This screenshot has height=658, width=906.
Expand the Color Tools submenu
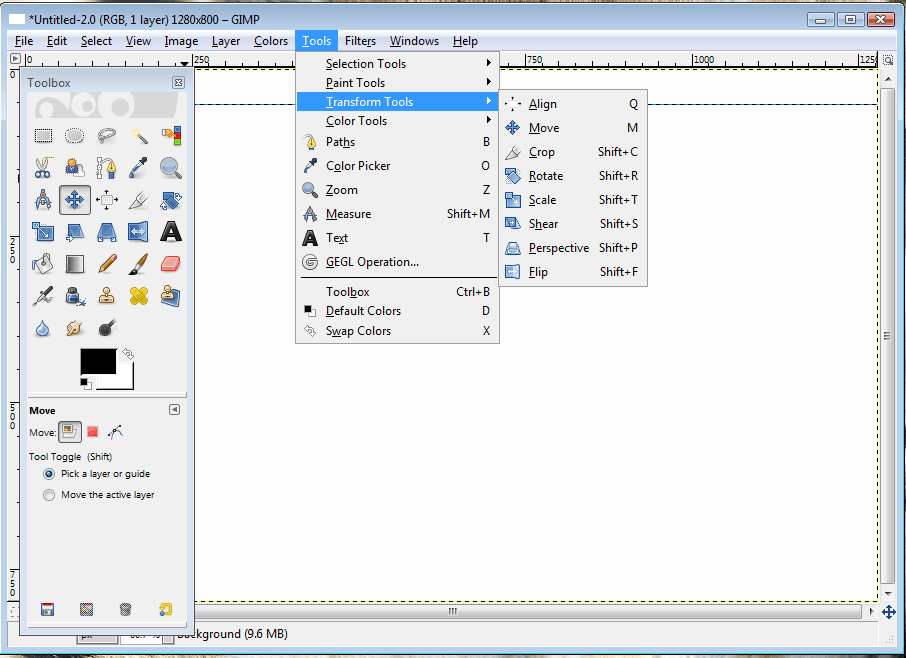pyautogui.click(x=367, y=121)
